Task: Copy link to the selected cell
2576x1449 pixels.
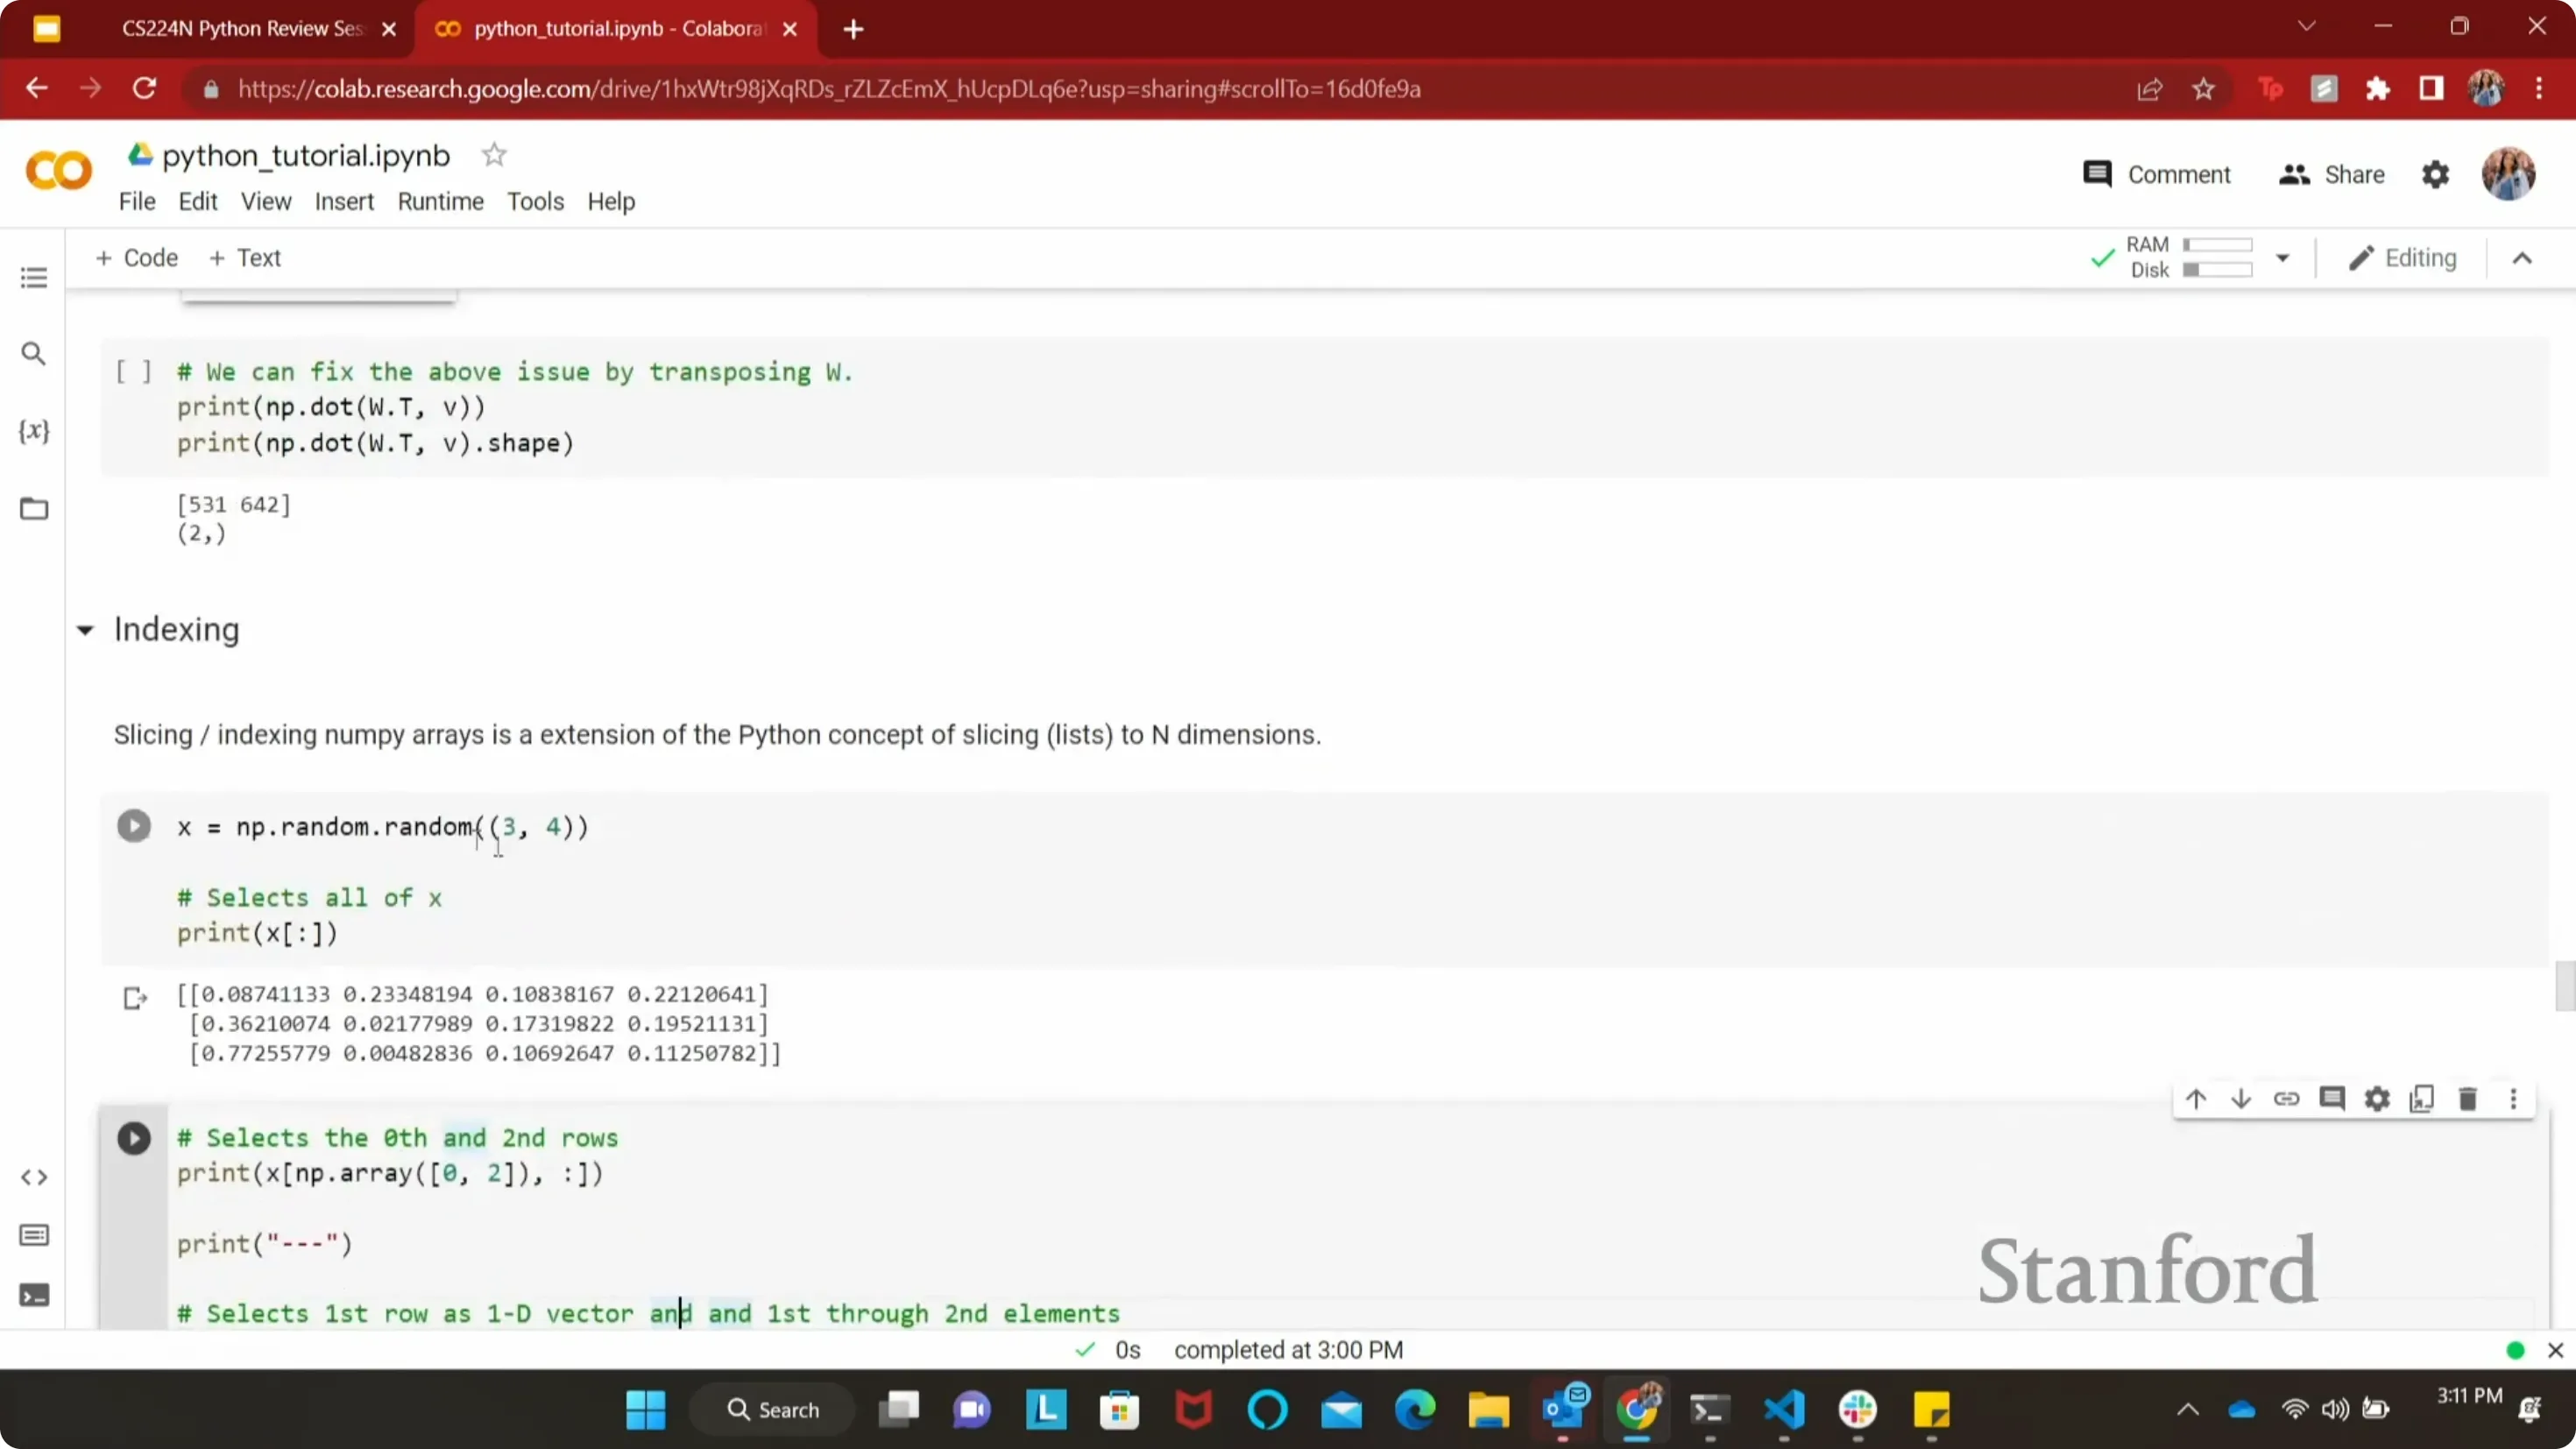Action: [2286, 1099]
